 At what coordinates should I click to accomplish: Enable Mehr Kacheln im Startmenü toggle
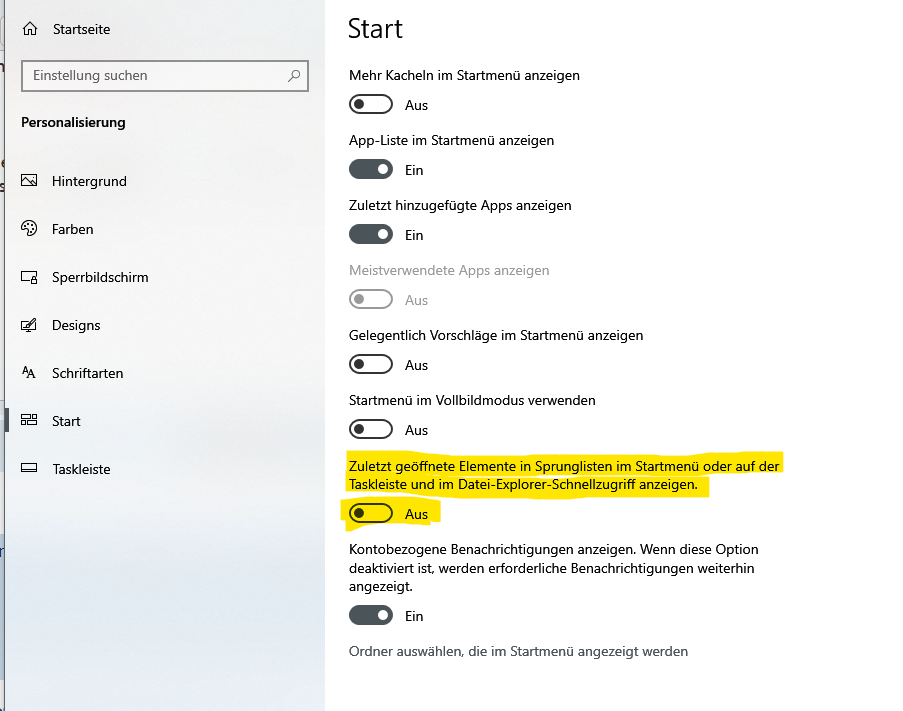pyautogui.click(x=370, y=105)
